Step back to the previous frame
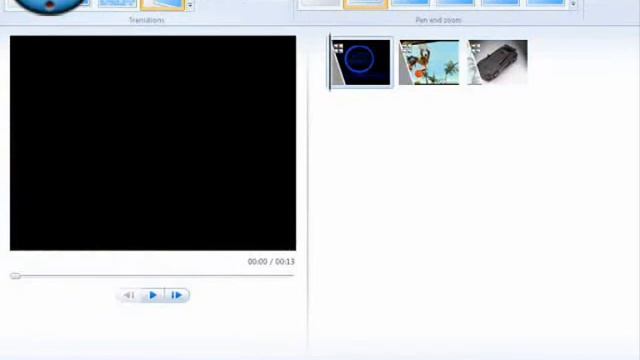The height and width of the screenshot is (360, 640). [x=130, y=295]
